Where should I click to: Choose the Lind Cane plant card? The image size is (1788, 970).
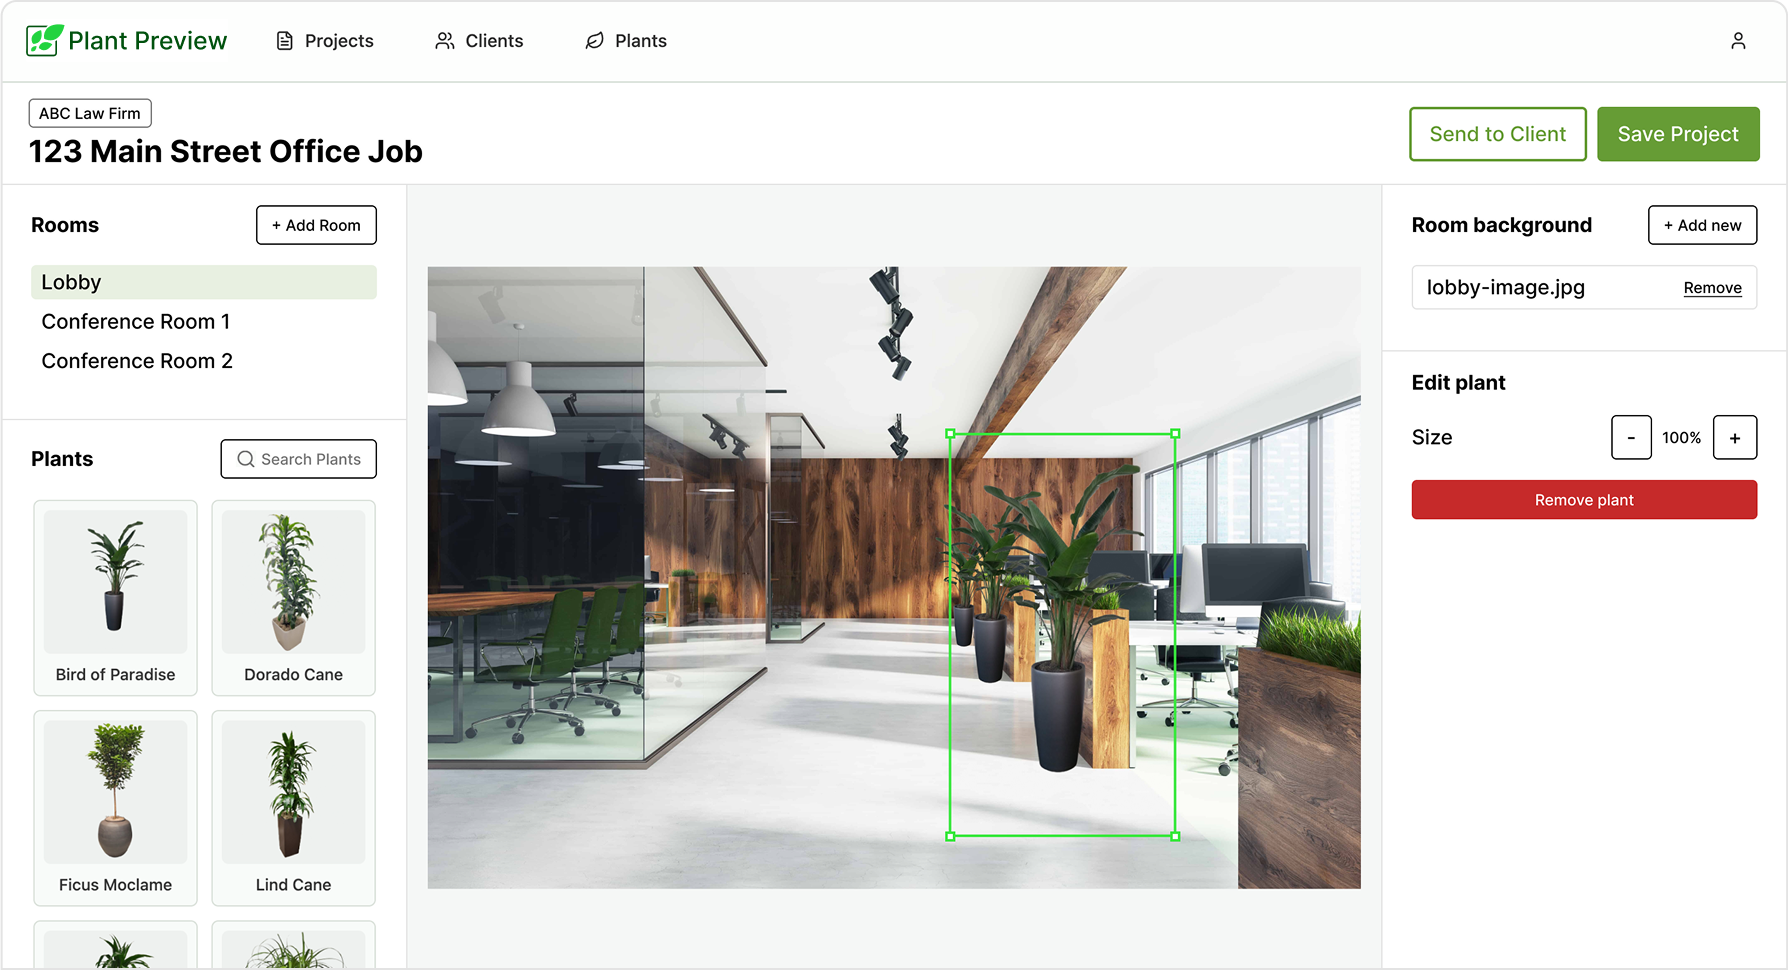(293, 808)
